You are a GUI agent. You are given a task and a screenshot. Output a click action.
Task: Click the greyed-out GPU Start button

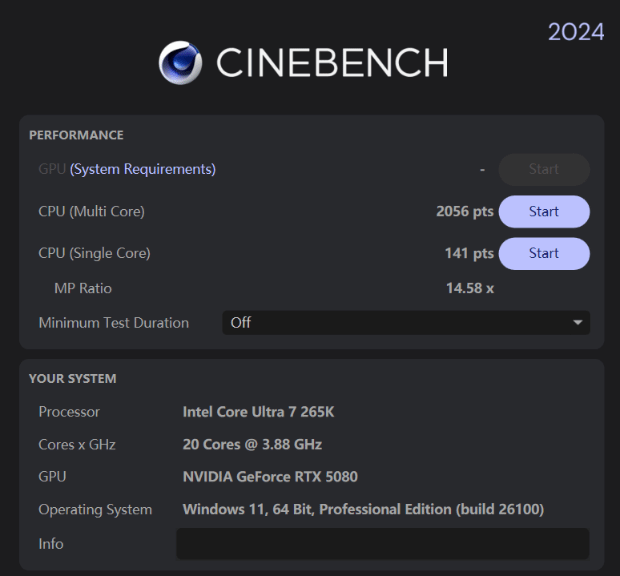544,169
